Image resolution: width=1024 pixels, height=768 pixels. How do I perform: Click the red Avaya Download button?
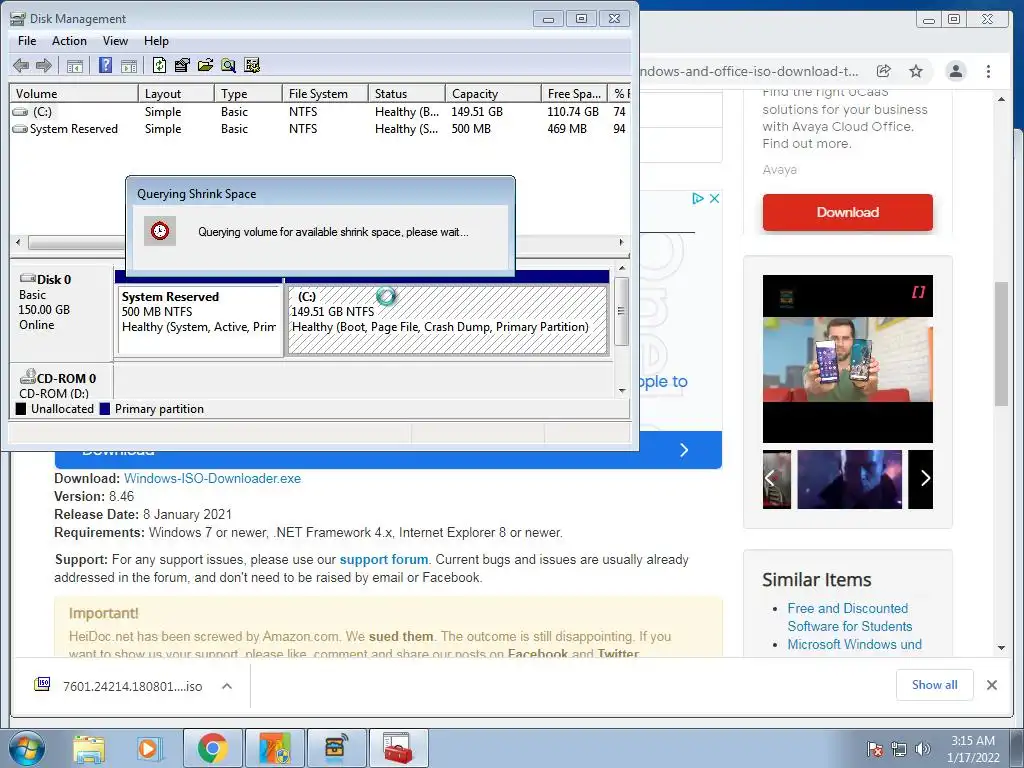pyautogui.click(x=848, y=212)
